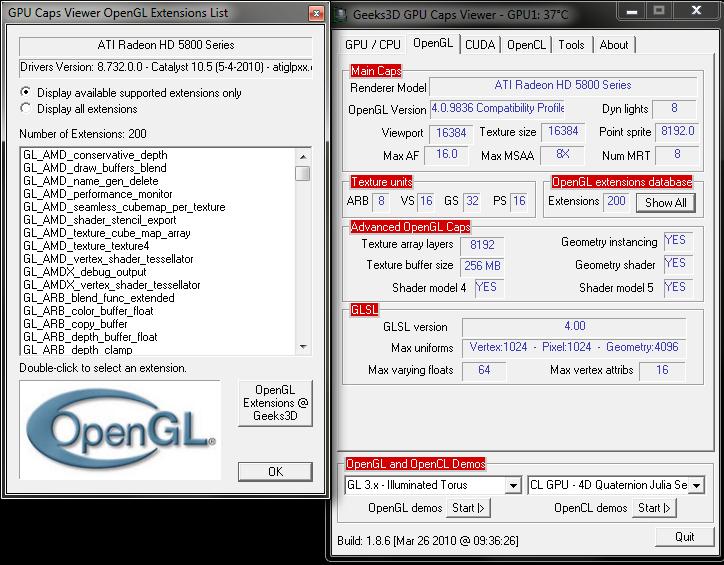This screenshot has height=565, width=724.
Task: Select GL_AMD_seamless_cubemap_per_texture extension
Action: (124, 207)
